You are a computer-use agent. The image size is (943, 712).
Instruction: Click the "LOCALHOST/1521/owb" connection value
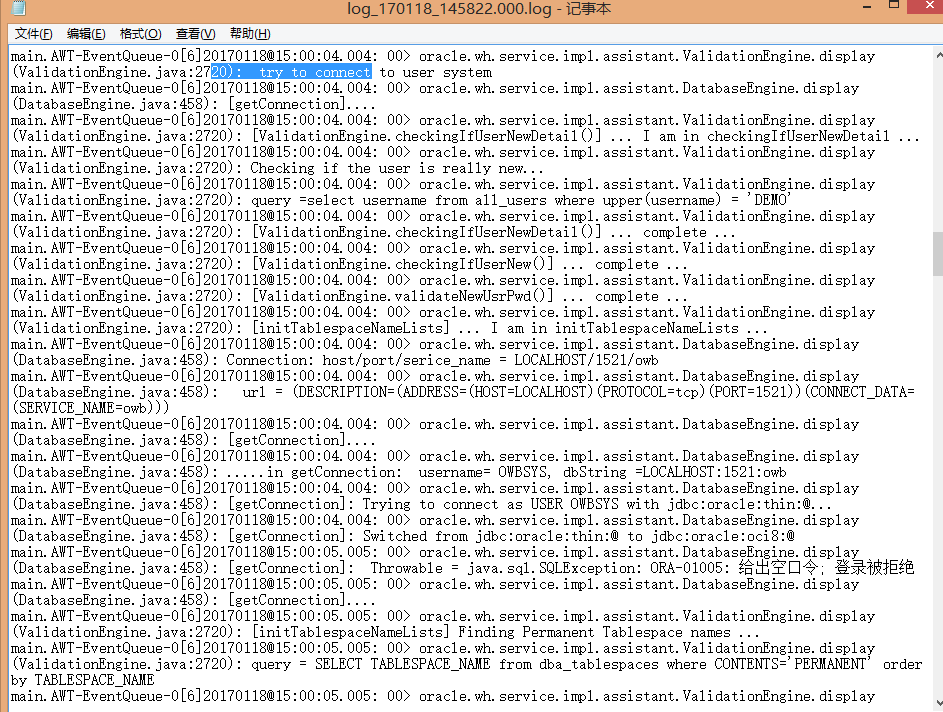point(586,360)
